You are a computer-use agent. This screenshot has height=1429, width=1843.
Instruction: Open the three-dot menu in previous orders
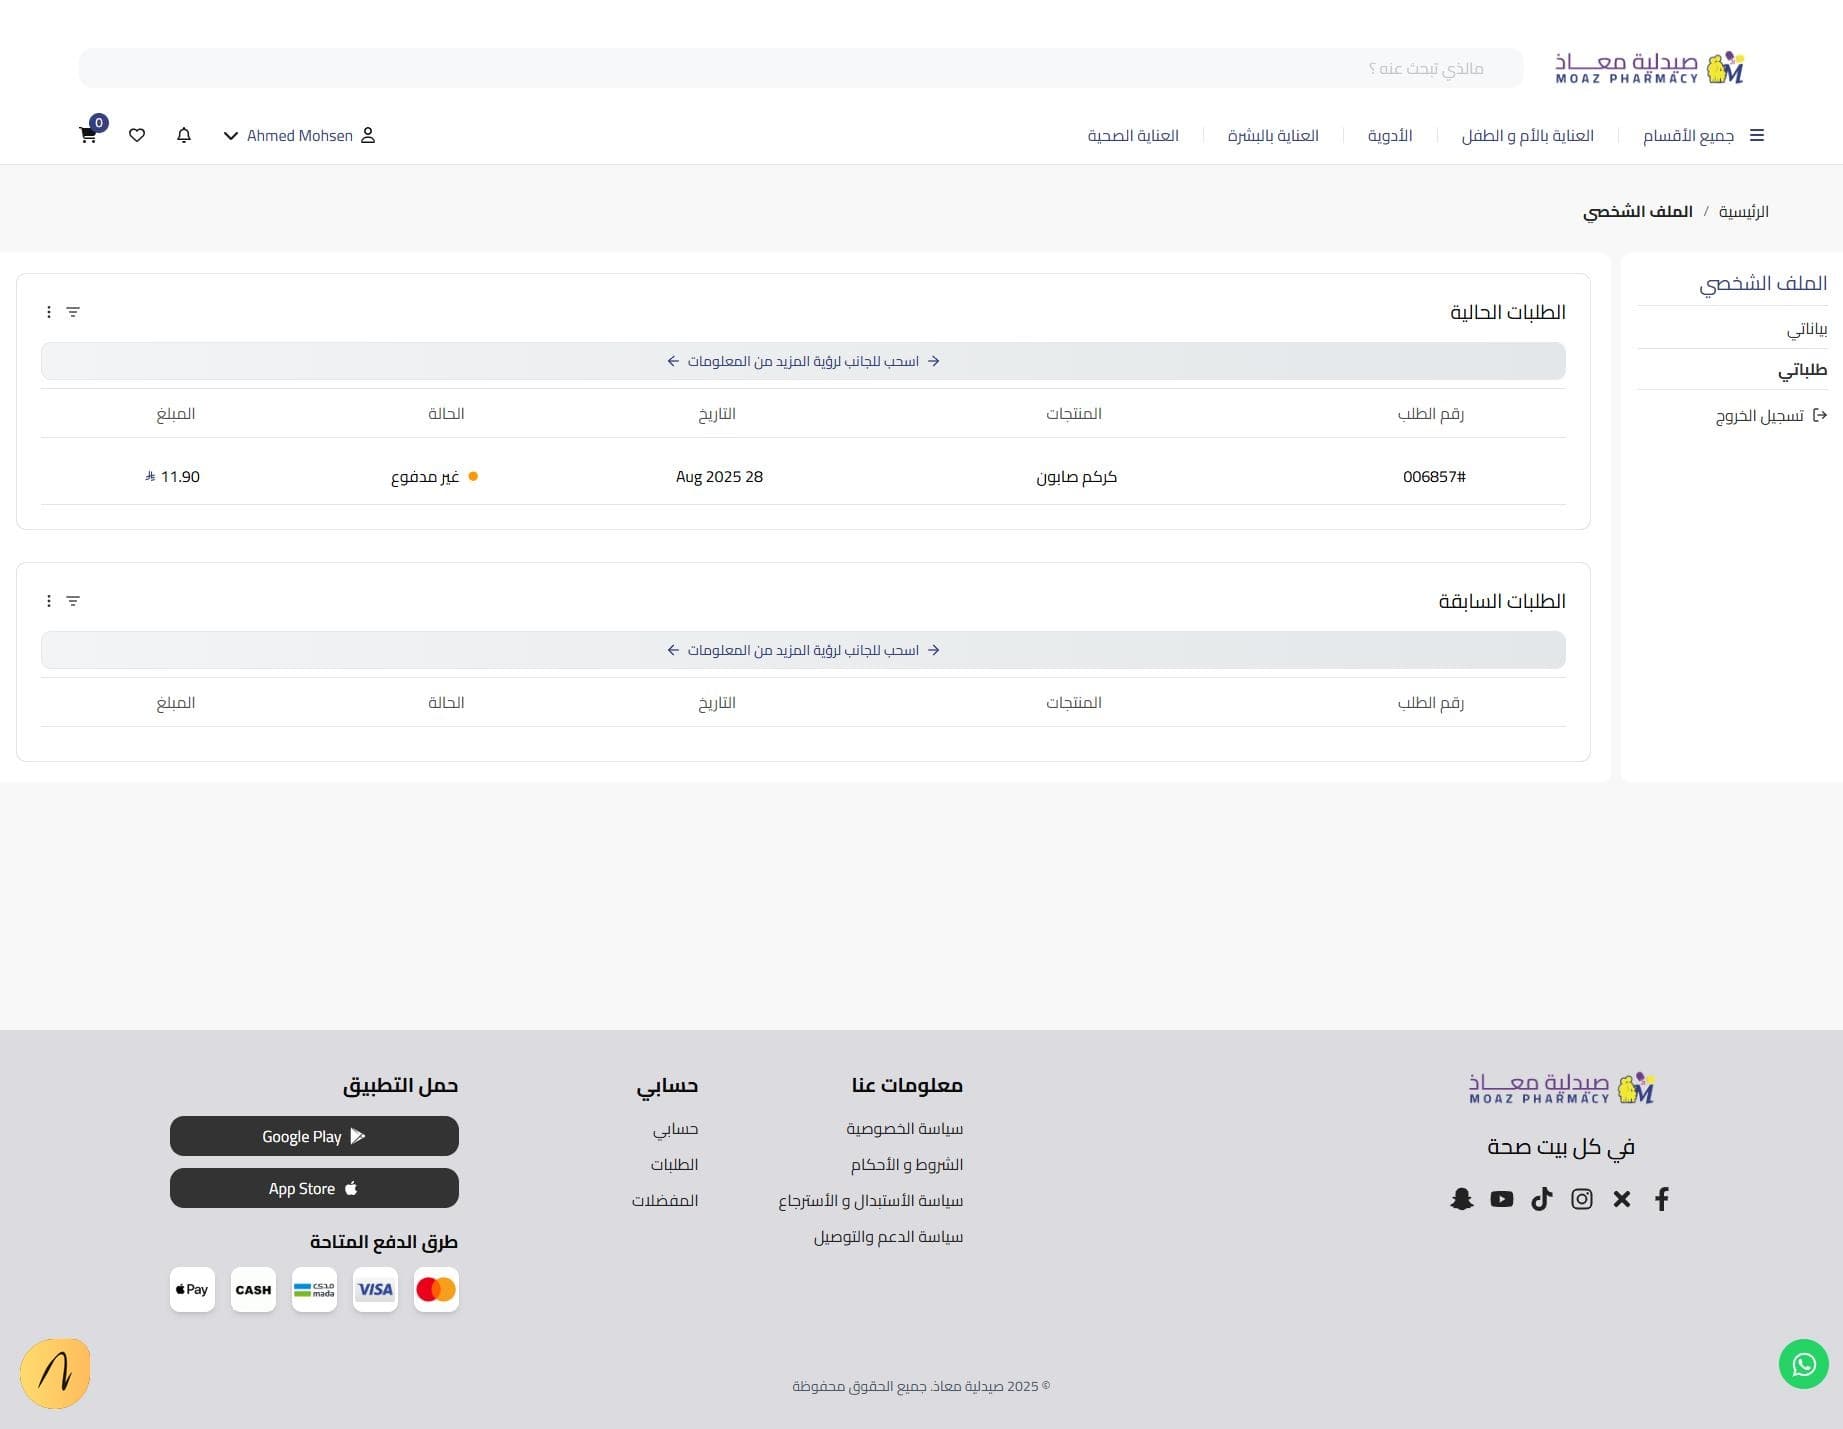point(48,601)
